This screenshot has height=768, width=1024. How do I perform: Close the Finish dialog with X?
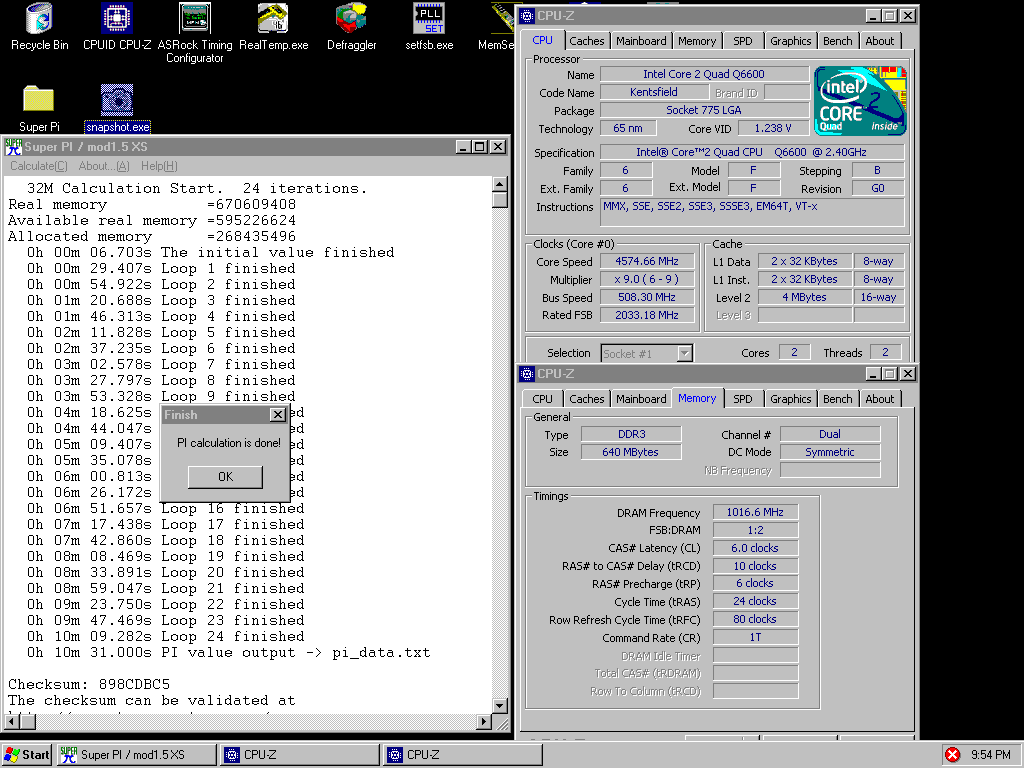pyautogui.click(x=278, y=415)
